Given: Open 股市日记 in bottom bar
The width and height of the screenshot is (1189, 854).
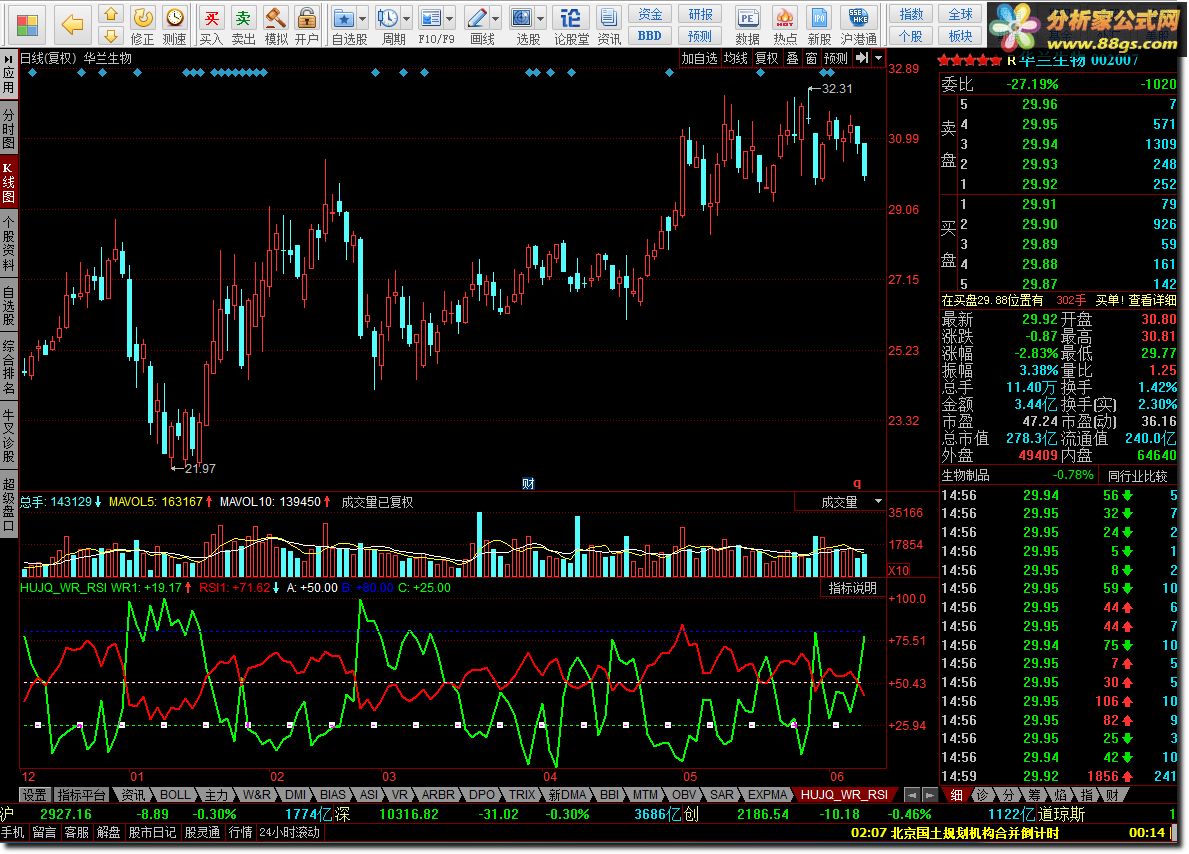Looking at the screenshot, I should tap(152, 832).
